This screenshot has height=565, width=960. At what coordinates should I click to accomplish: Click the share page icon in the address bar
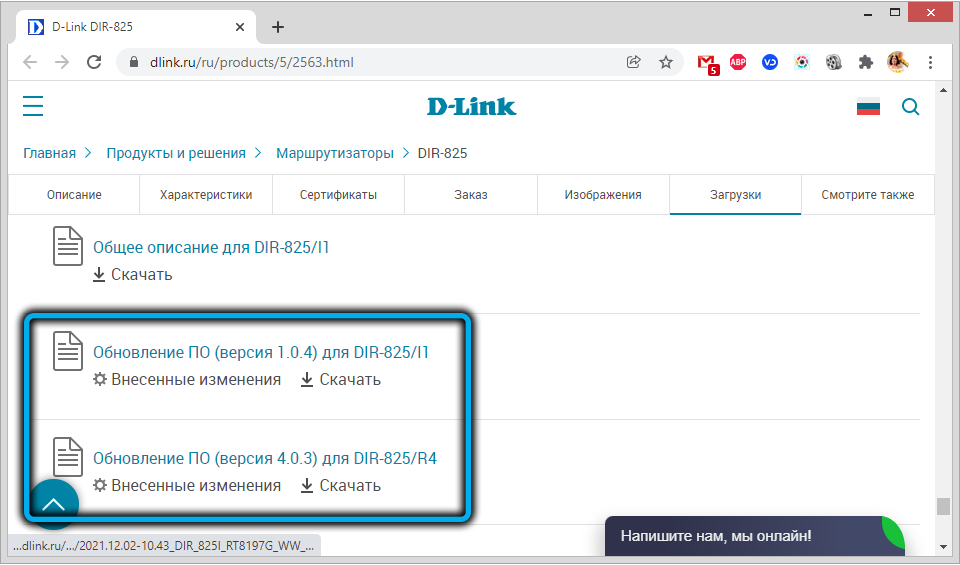pyautogui.click(x=634, y=62)
